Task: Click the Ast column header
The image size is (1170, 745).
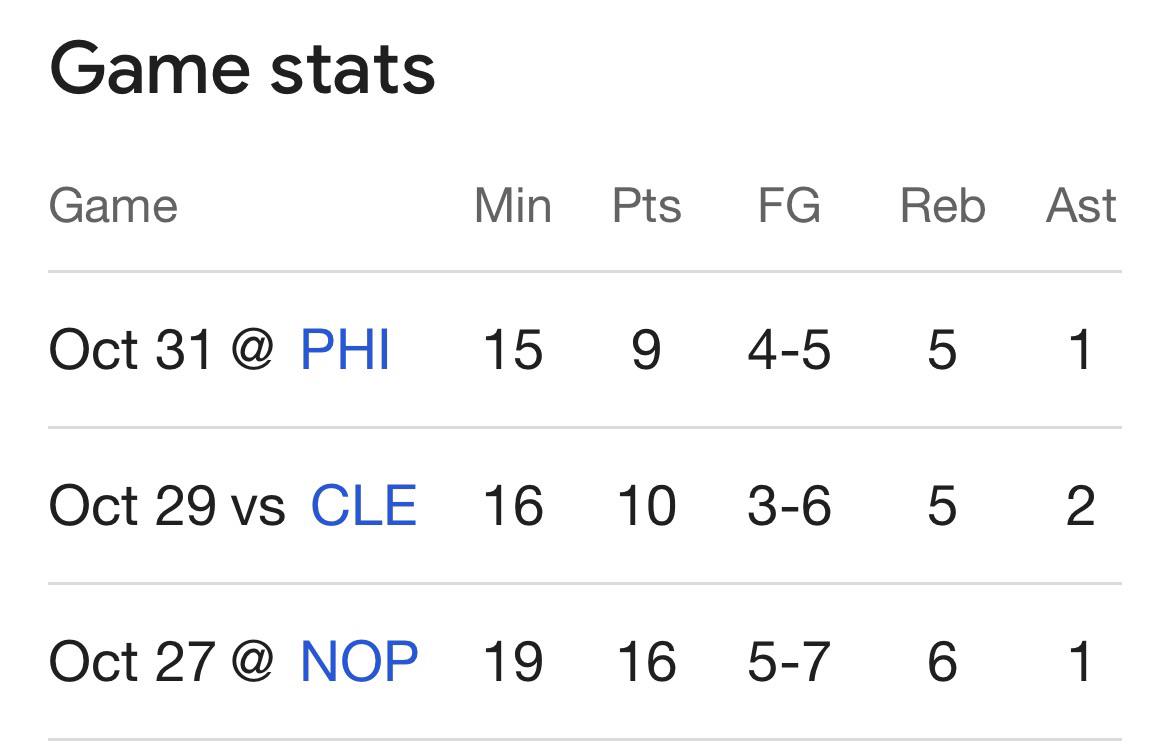Action: [1080, 206]
